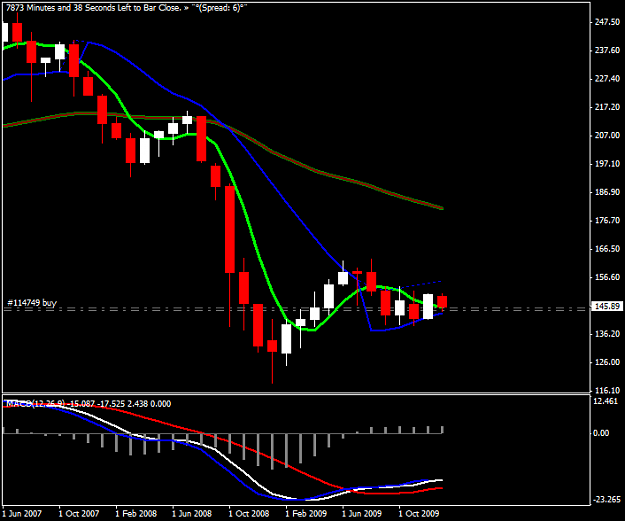Click the '1 Jun 2009' date label
The height and width of the screenshot is (521, 625).
click(x=362, y=513)
